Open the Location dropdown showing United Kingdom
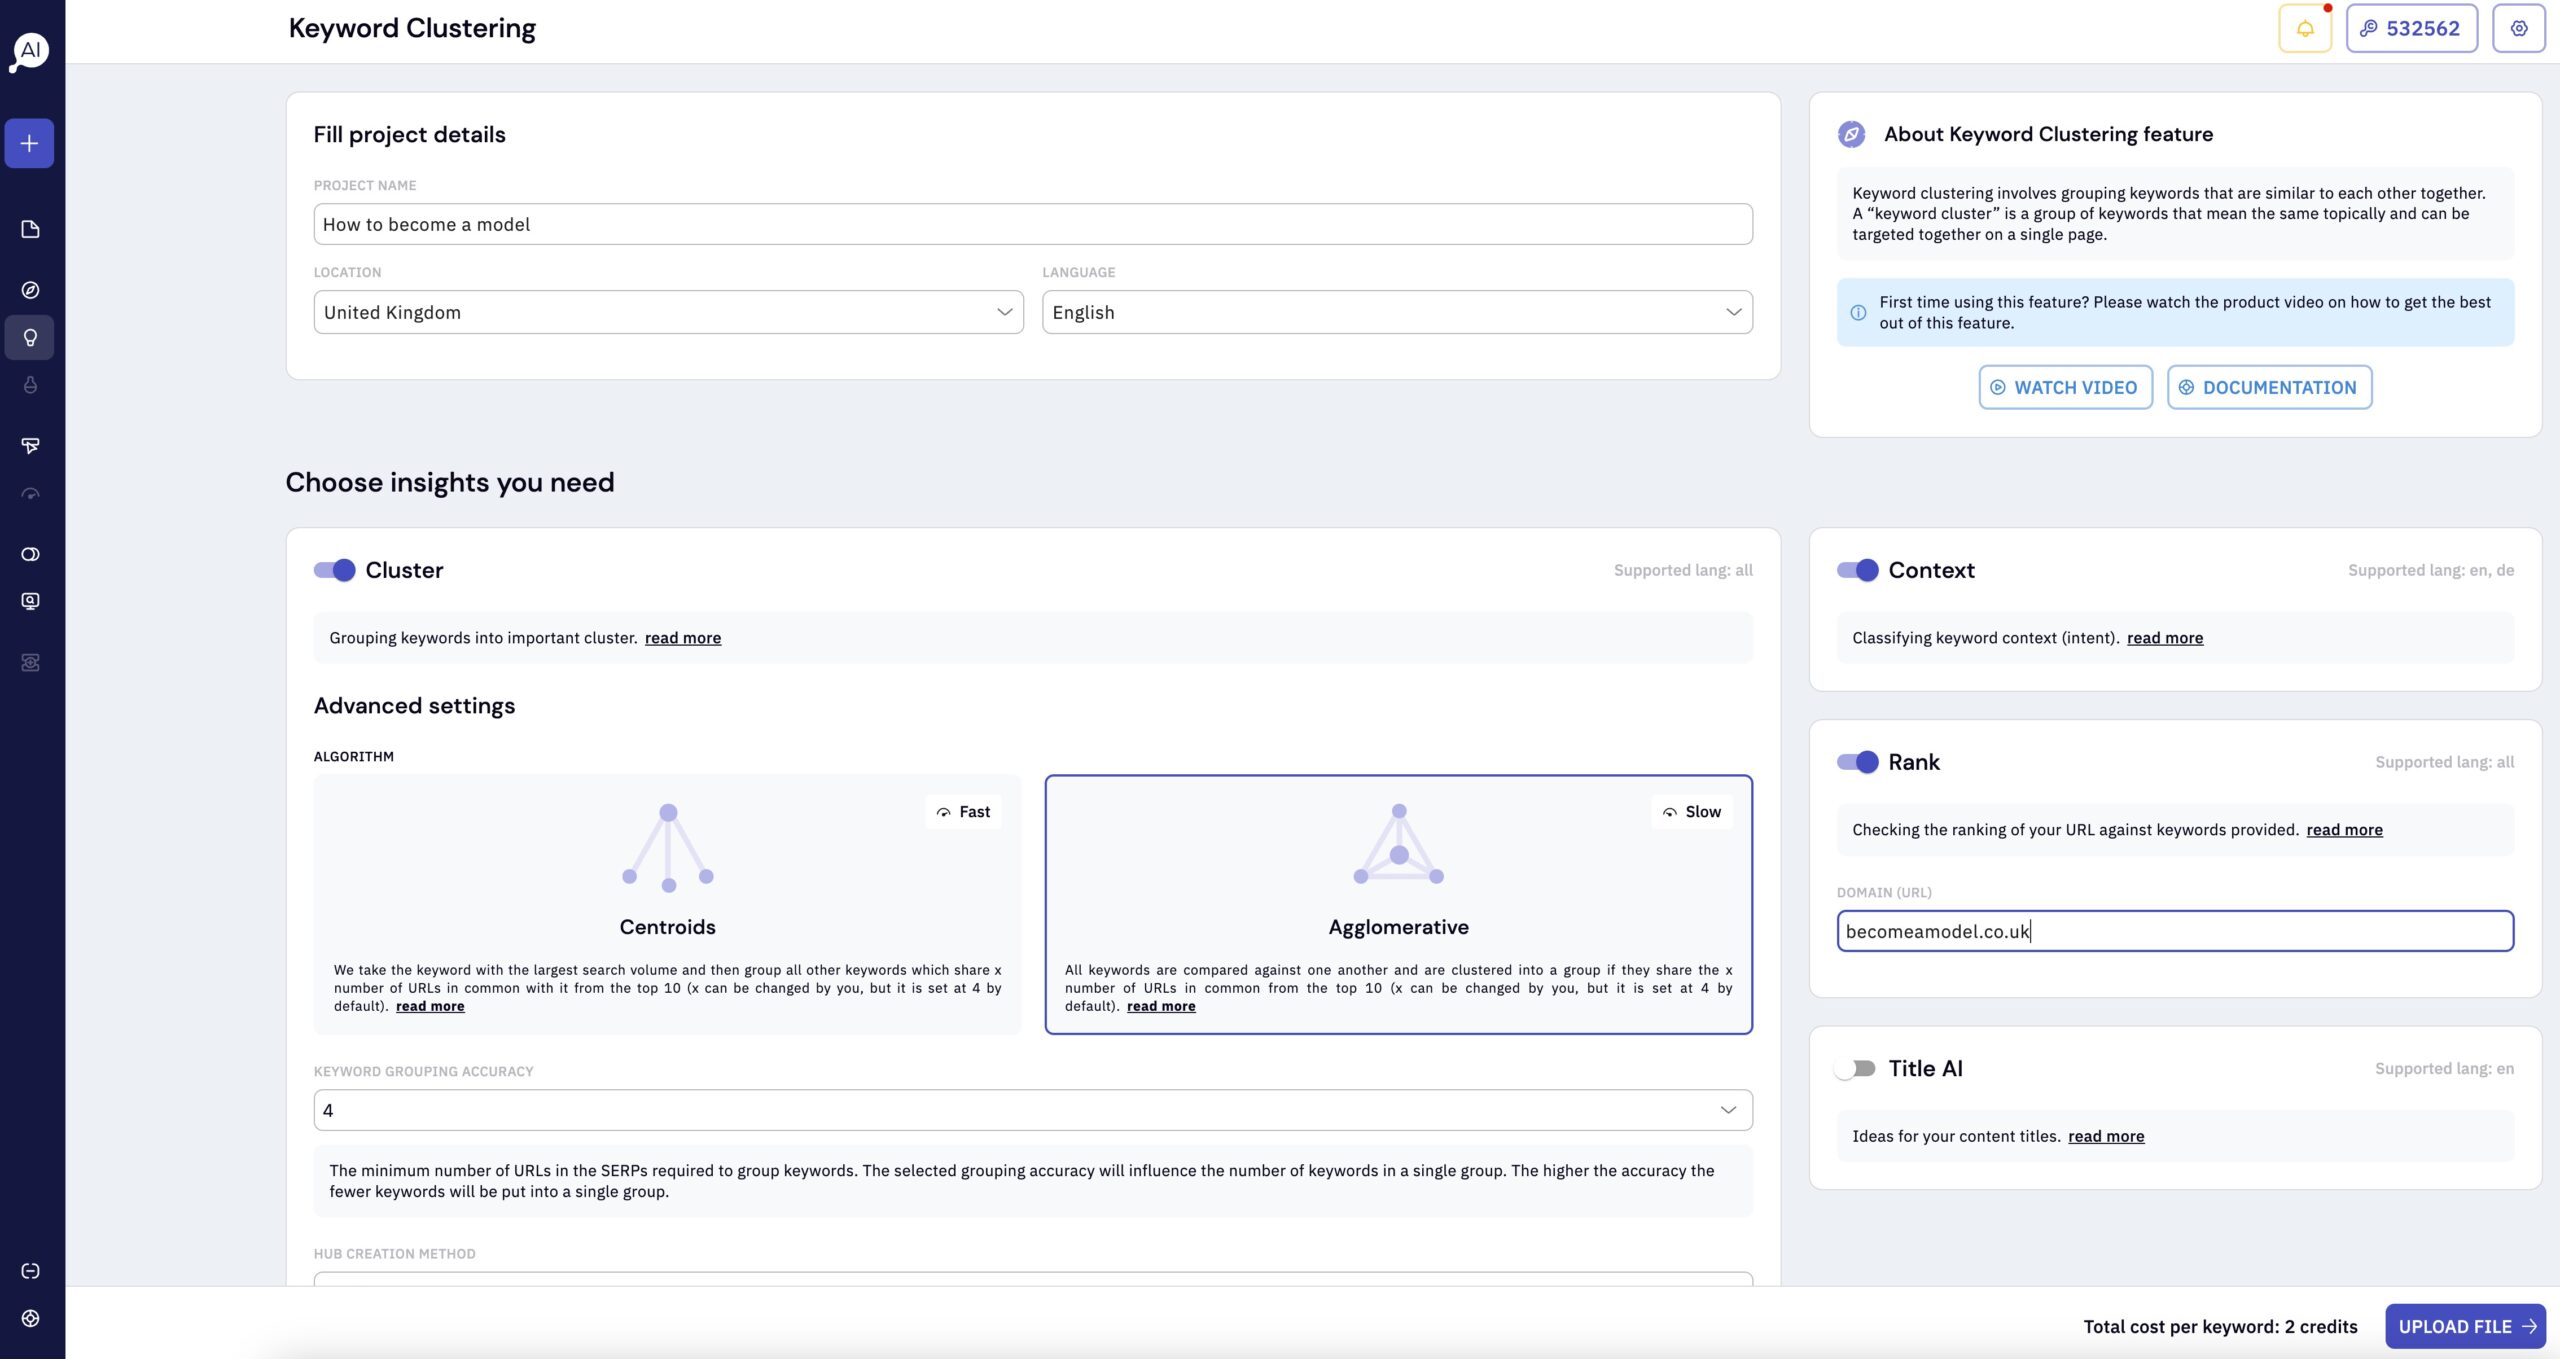This screenshot has width=2560, height=1359. [668, 311]
